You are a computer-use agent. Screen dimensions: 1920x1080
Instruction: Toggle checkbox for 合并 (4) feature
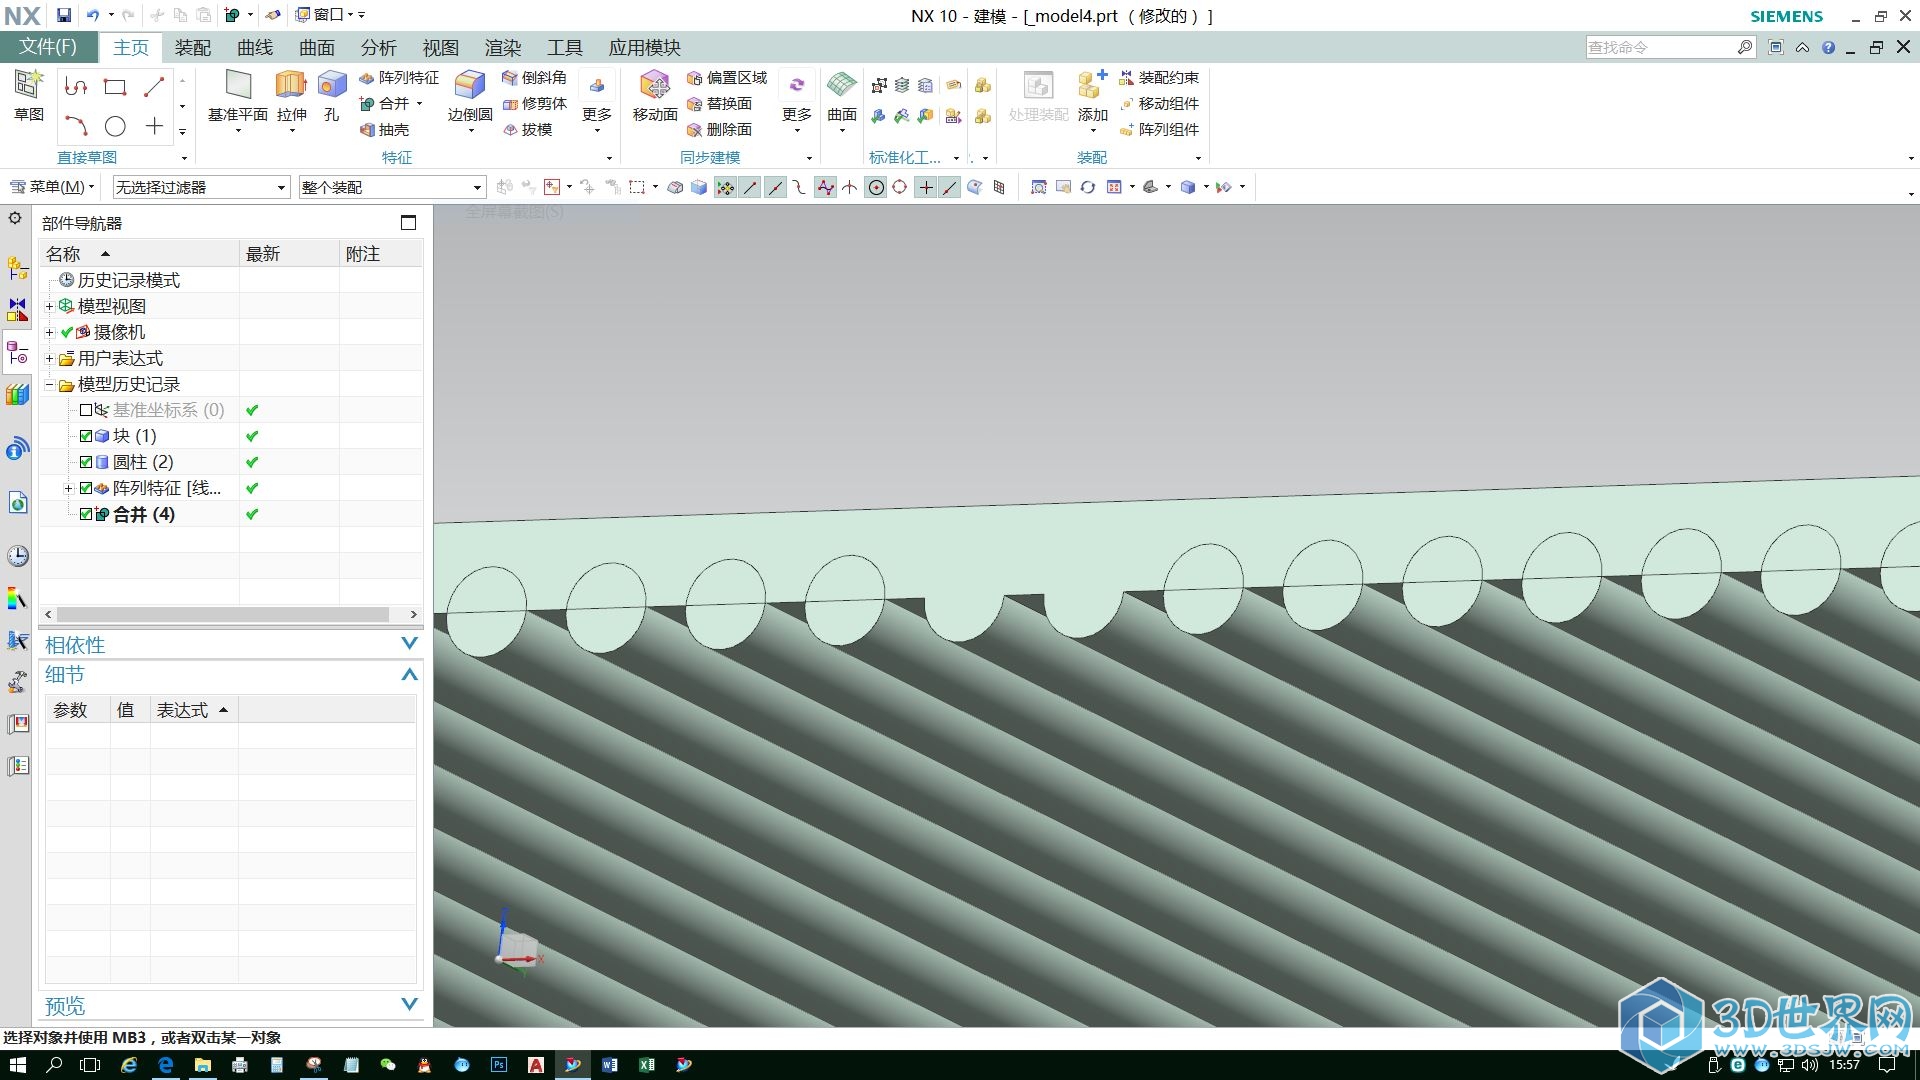(86, 514)
